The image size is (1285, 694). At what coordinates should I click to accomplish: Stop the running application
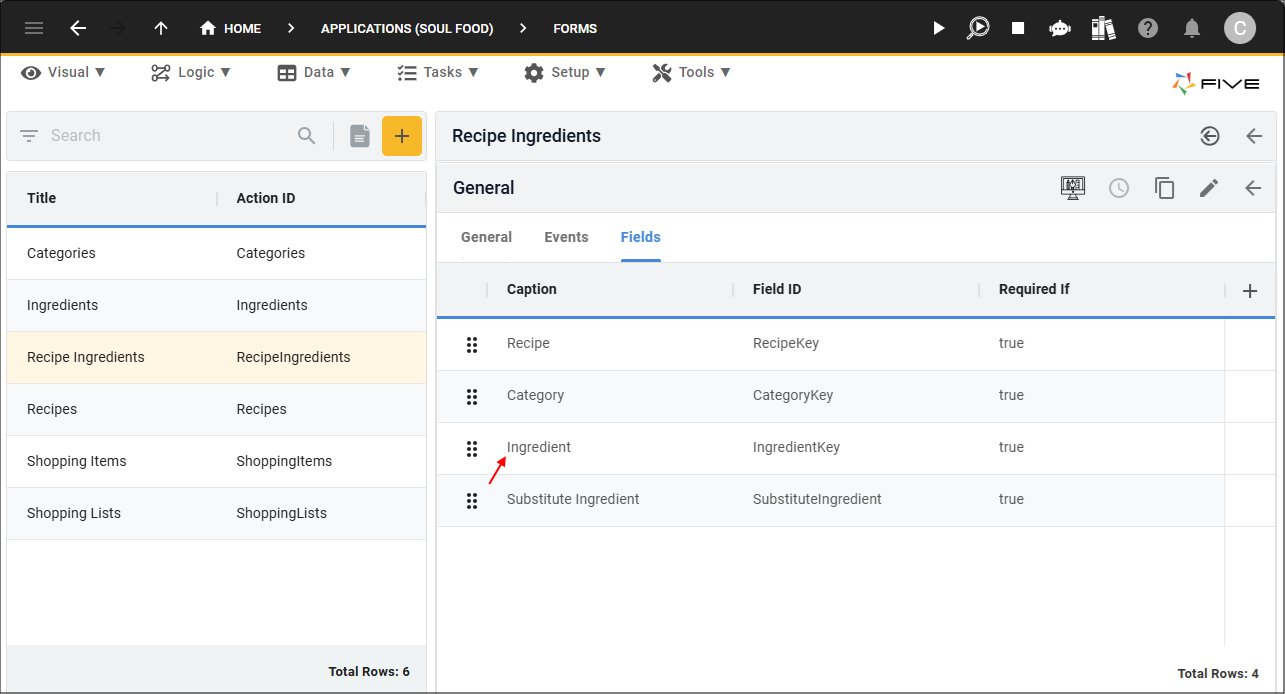1018,28
